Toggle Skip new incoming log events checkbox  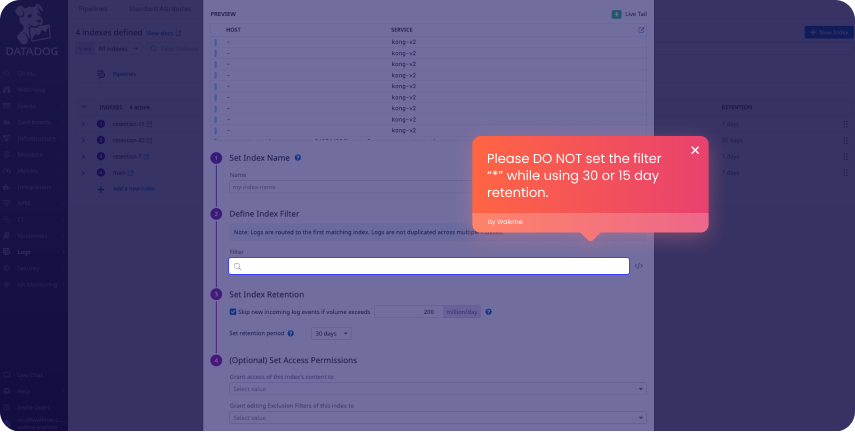pos(233,312)
